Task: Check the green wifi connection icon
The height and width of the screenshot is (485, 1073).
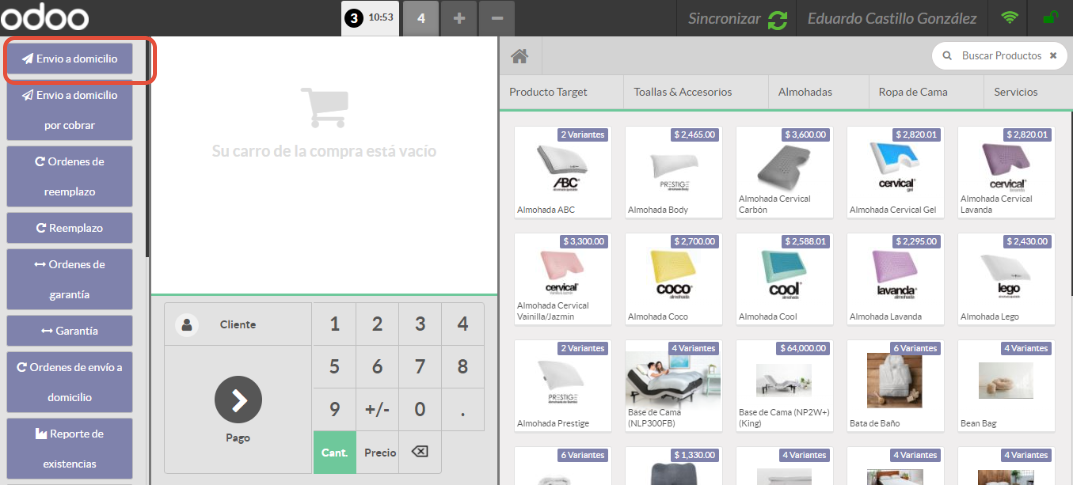Action: point(1009,18)
